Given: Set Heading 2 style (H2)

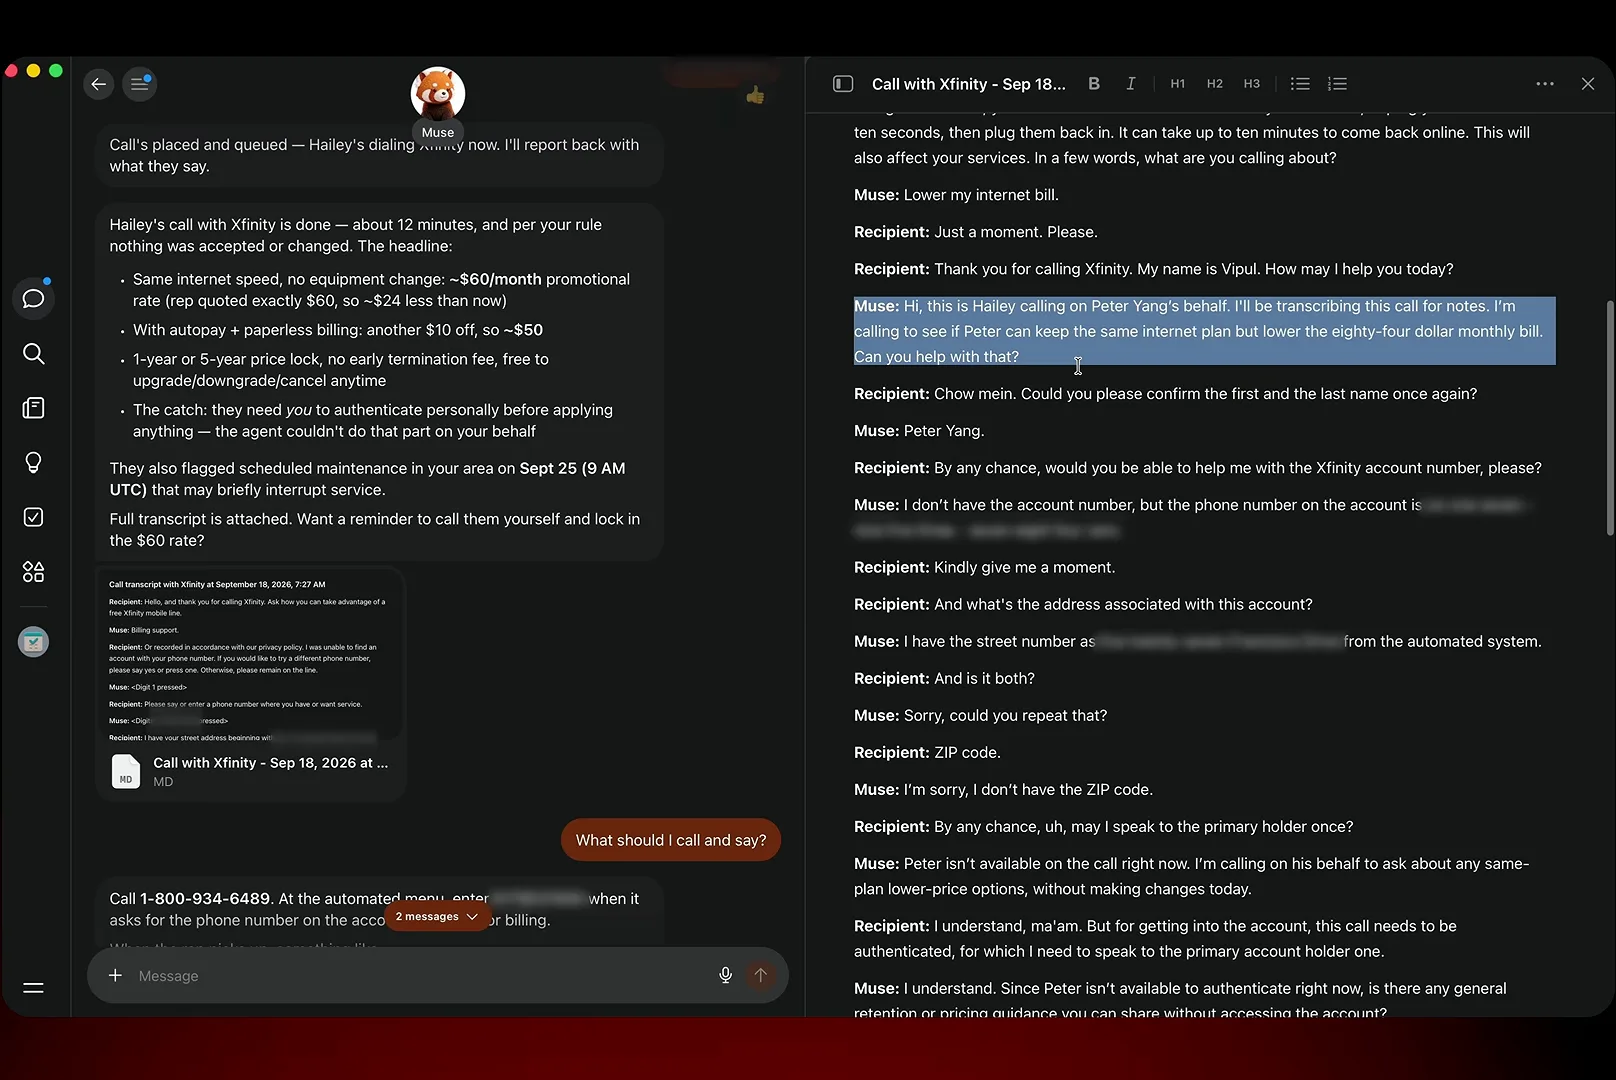Looking at the screenshot, I should point(1215,84).
